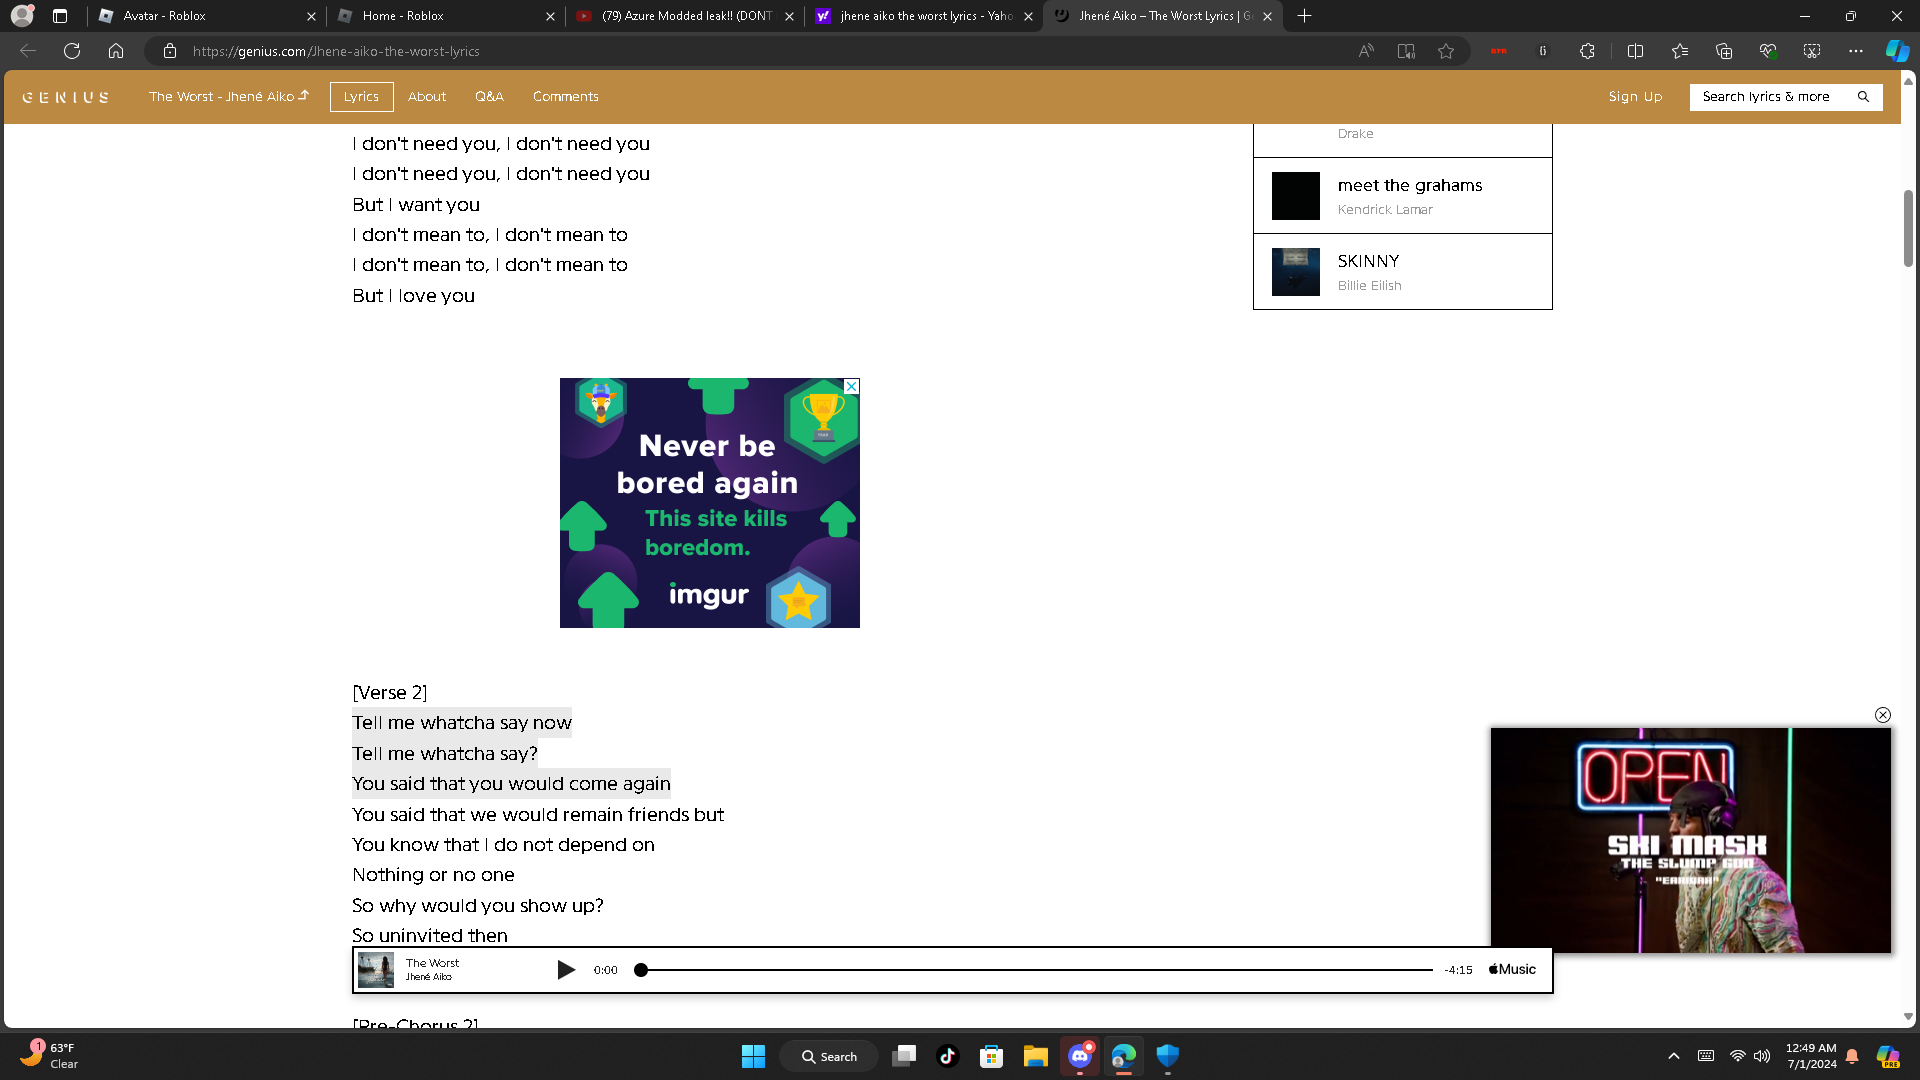The image size is (1920, 1080).
Task: Play The Worst in the music player
Action: [x=566, y=970]
